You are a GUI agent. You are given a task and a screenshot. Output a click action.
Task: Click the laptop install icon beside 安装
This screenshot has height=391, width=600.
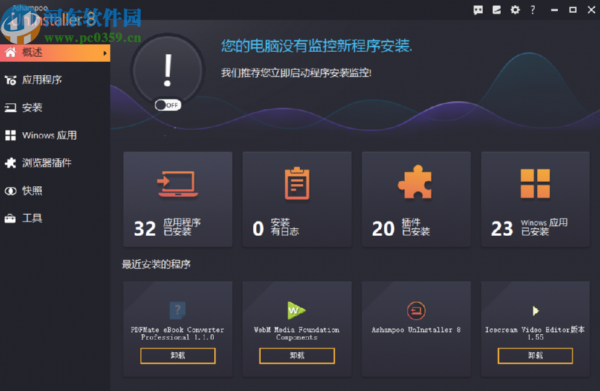10,108
